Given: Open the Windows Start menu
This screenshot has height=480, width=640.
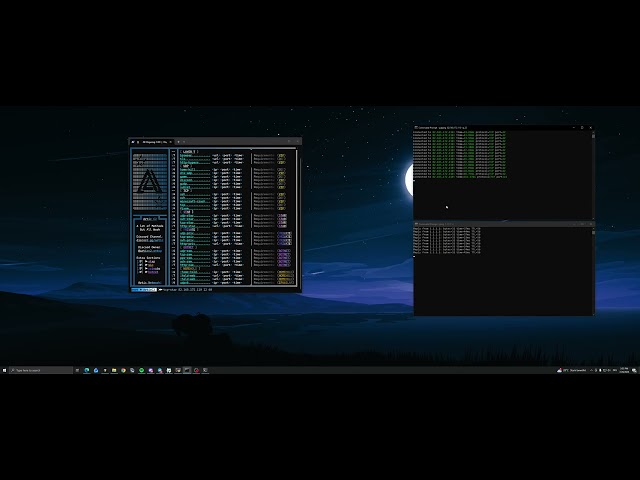Looking at the screenshot, I should click(x=4, y=370).
